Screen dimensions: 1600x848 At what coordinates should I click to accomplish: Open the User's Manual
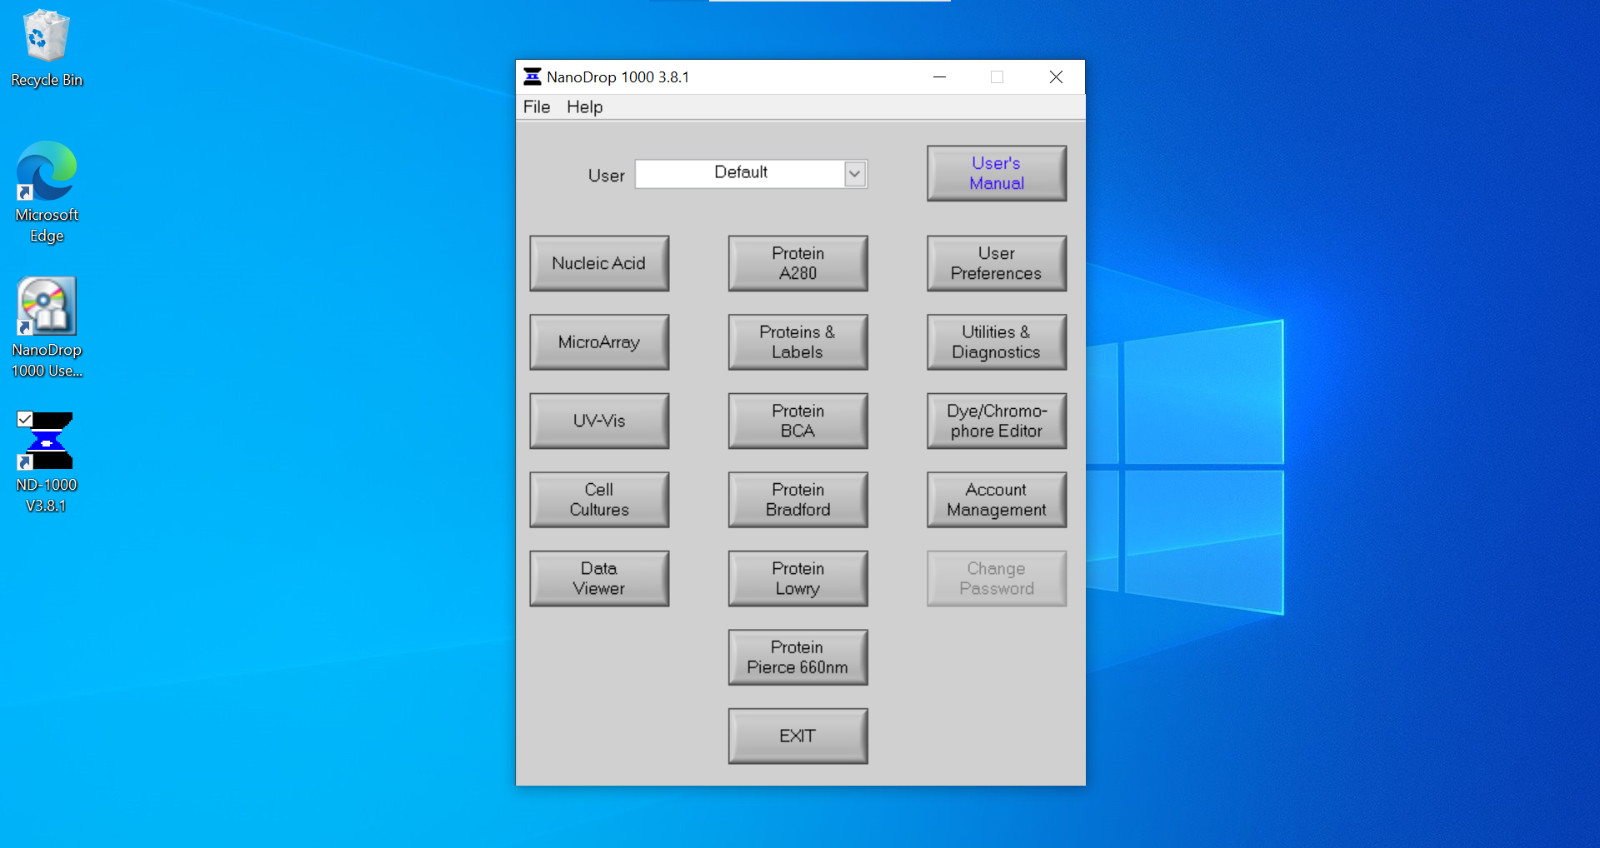click(x=997, y=173)
